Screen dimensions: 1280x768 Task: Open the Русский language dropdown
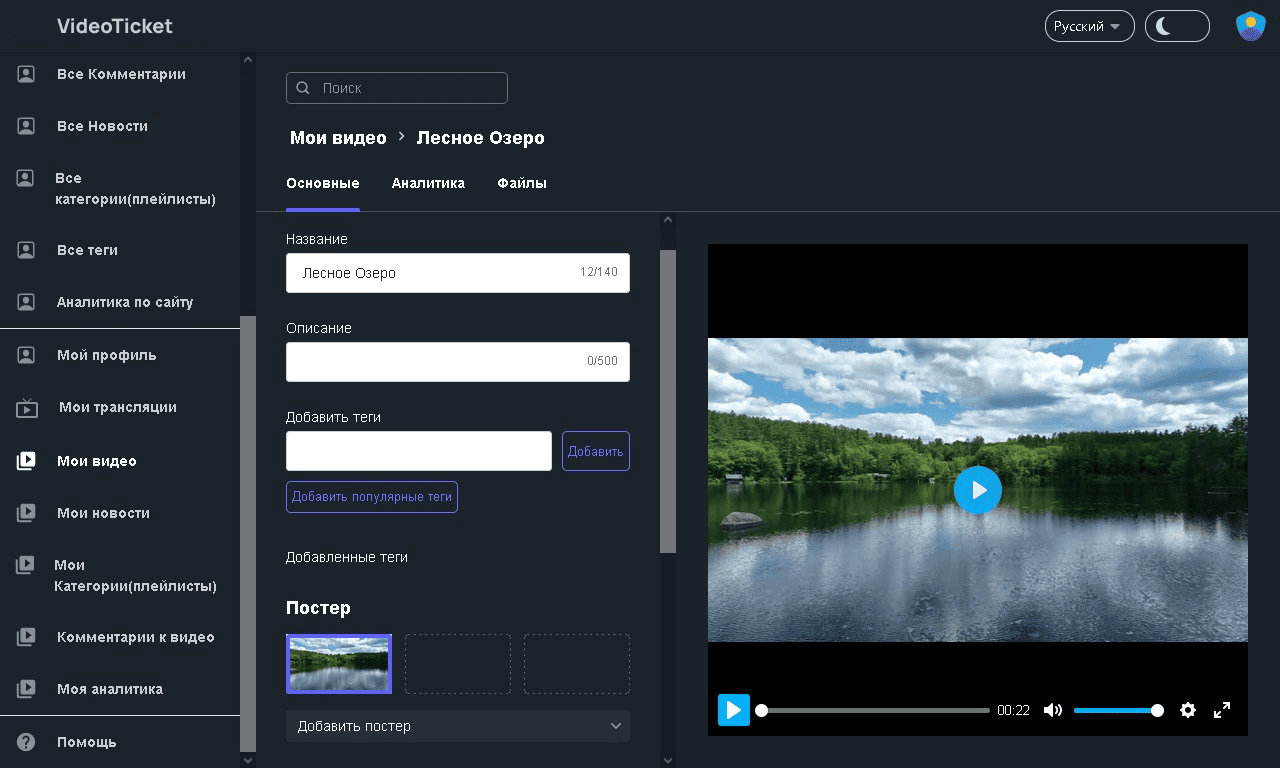(x=1089, y=26)
